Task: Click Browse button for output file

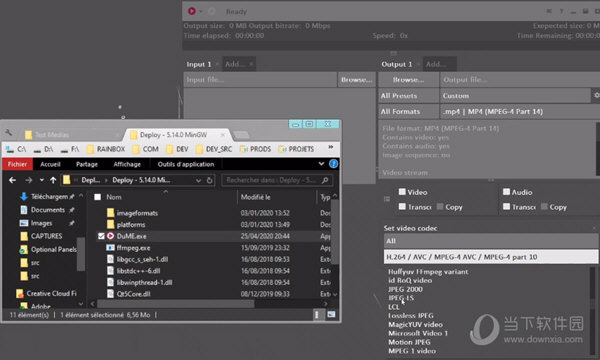Action: pyautogui.click(x=408, y=80)
